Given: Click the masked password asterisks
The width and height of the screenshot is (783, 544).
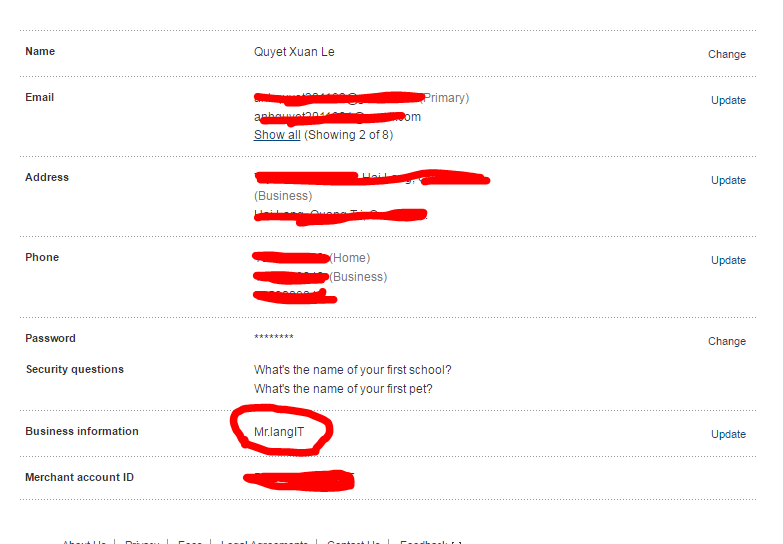Looking at the screenshot, I should point(274,337).
